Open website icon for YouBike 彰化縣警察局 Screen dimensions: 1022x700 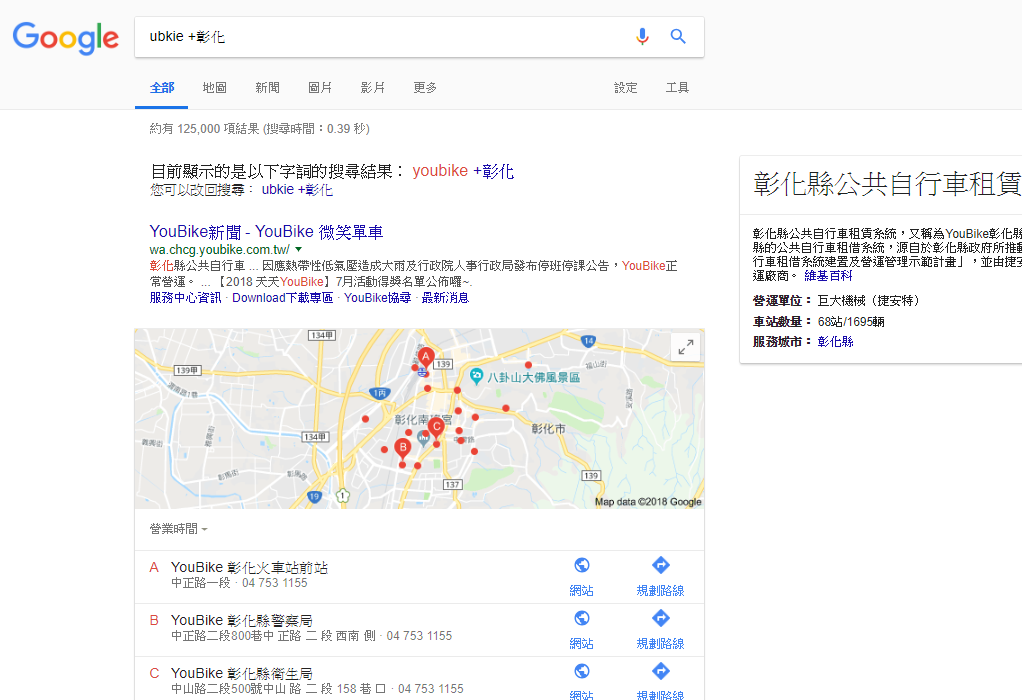click(581, 618)
